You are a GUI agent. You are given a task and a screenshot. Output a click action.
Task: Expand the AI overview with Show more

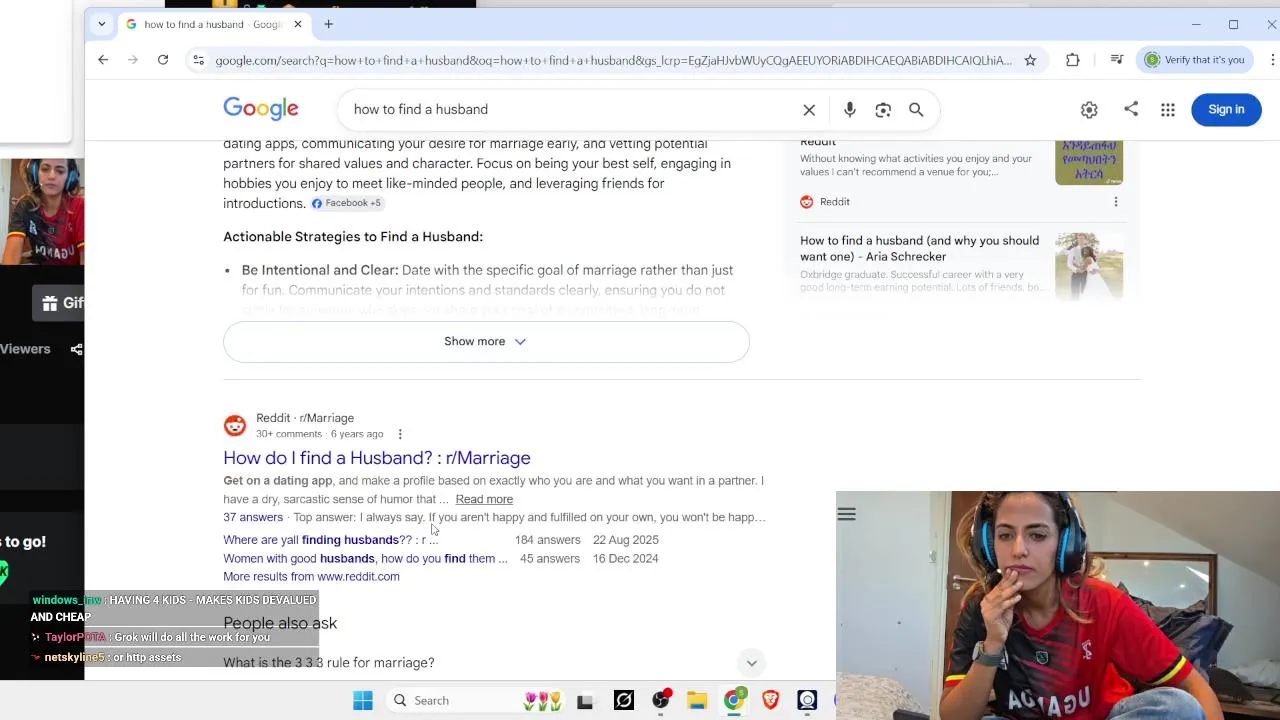486,342
